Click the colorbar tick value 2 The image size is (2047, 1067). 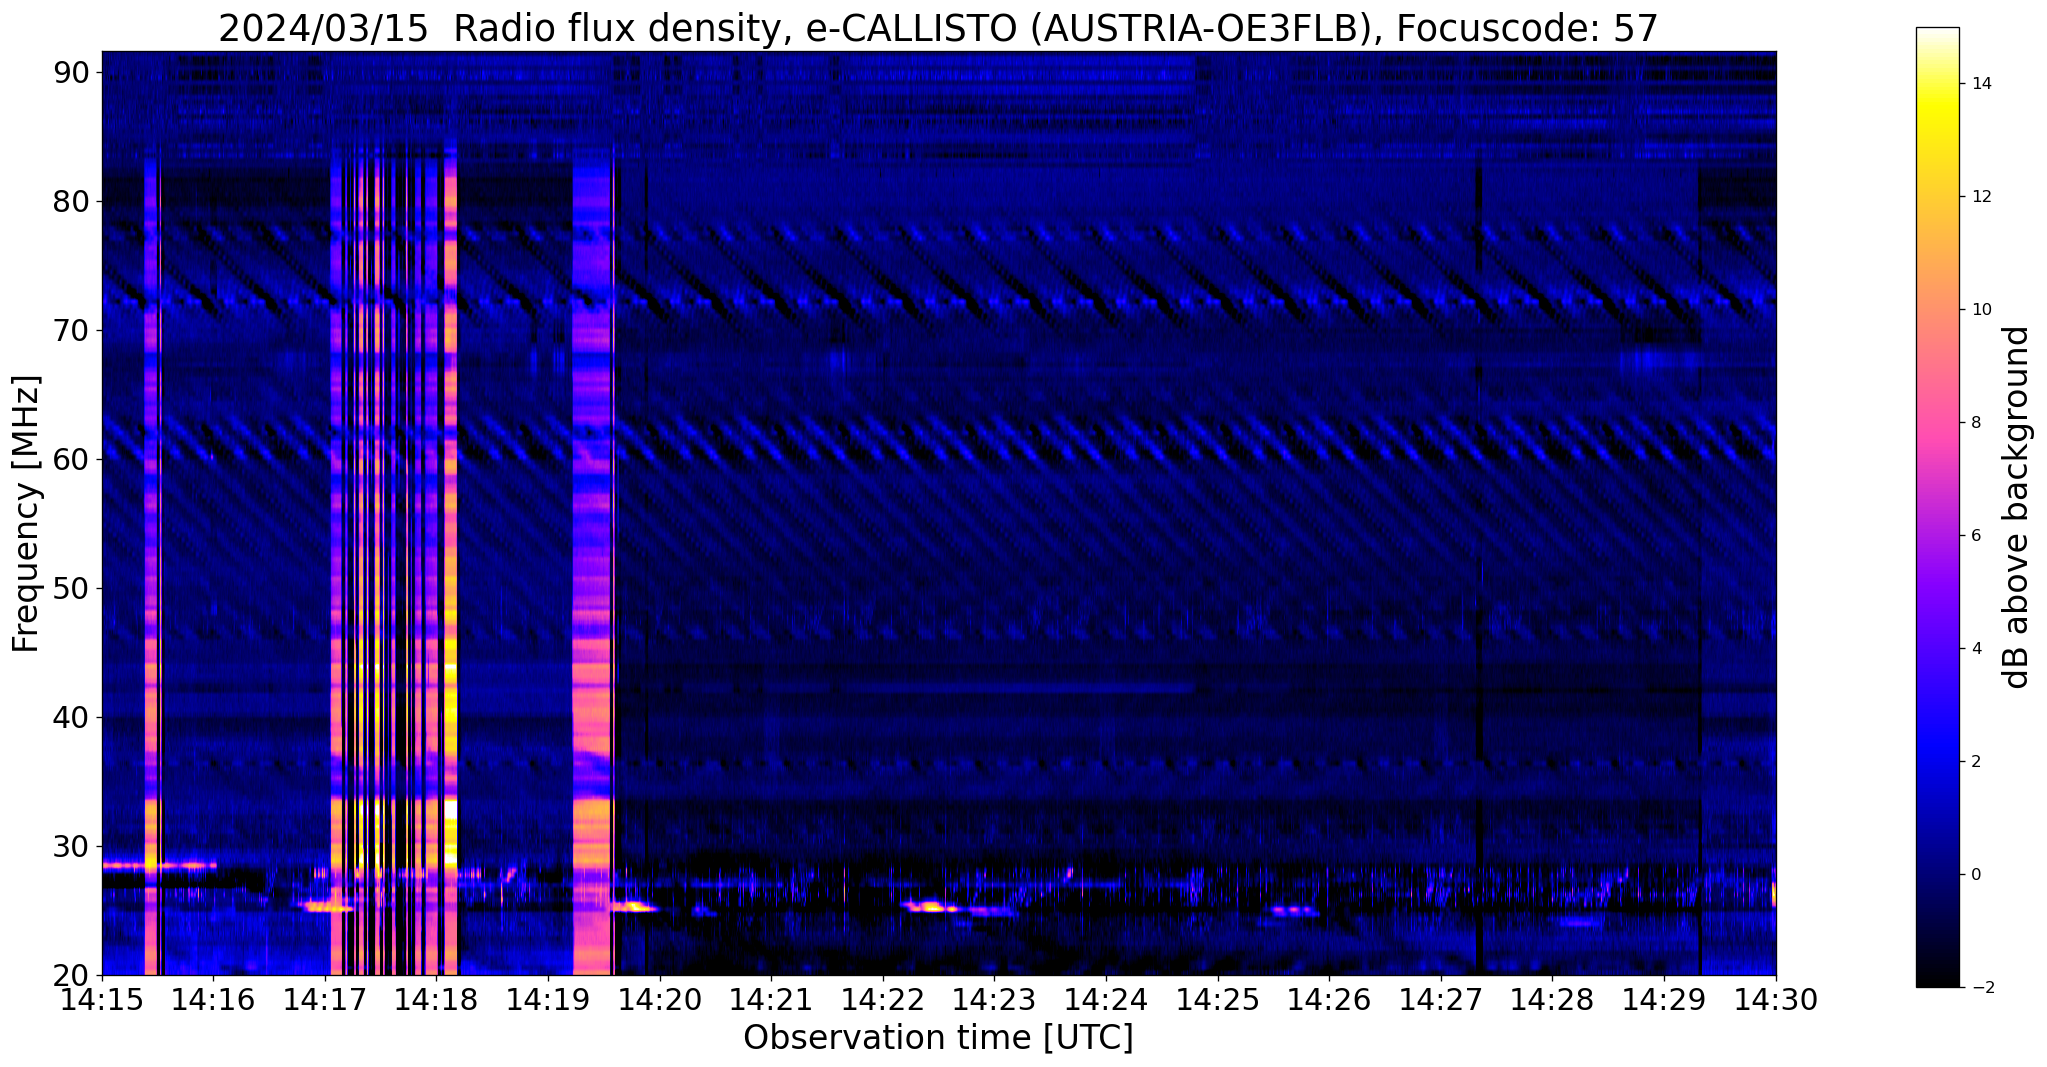(x=1976, y=762)
